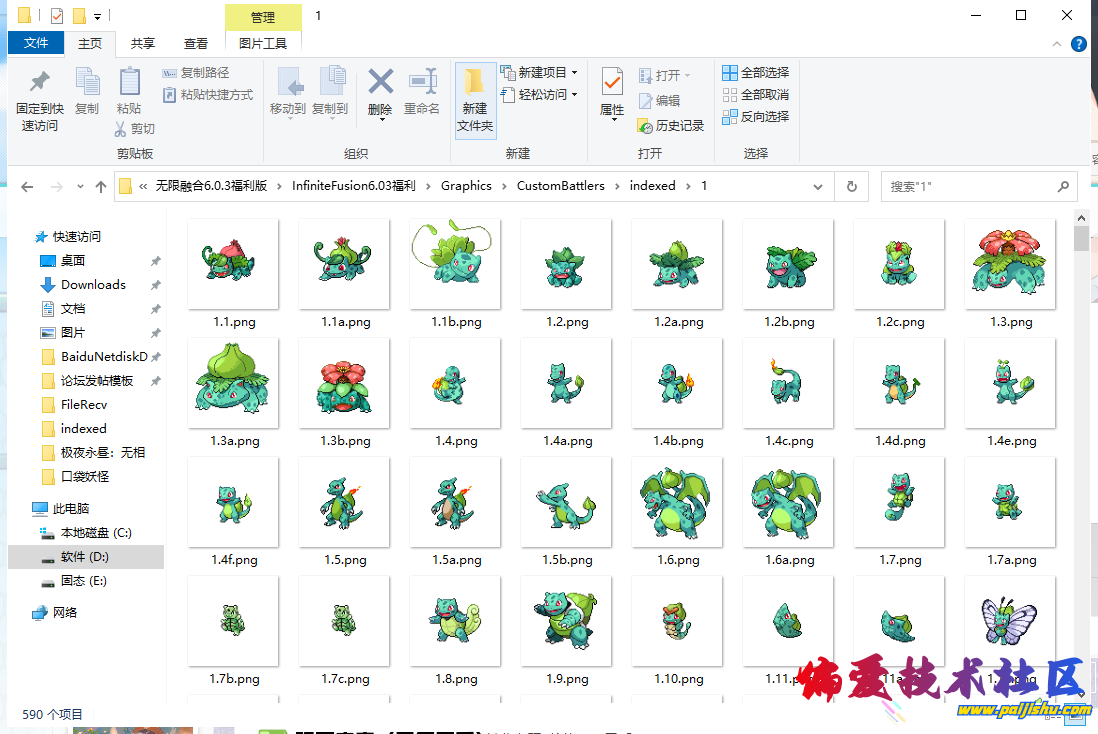Click InfiniteFusion6.03福利 breadcrumb
The height and width of the screenshot is (734, 1098).
[x=354, y=186]
